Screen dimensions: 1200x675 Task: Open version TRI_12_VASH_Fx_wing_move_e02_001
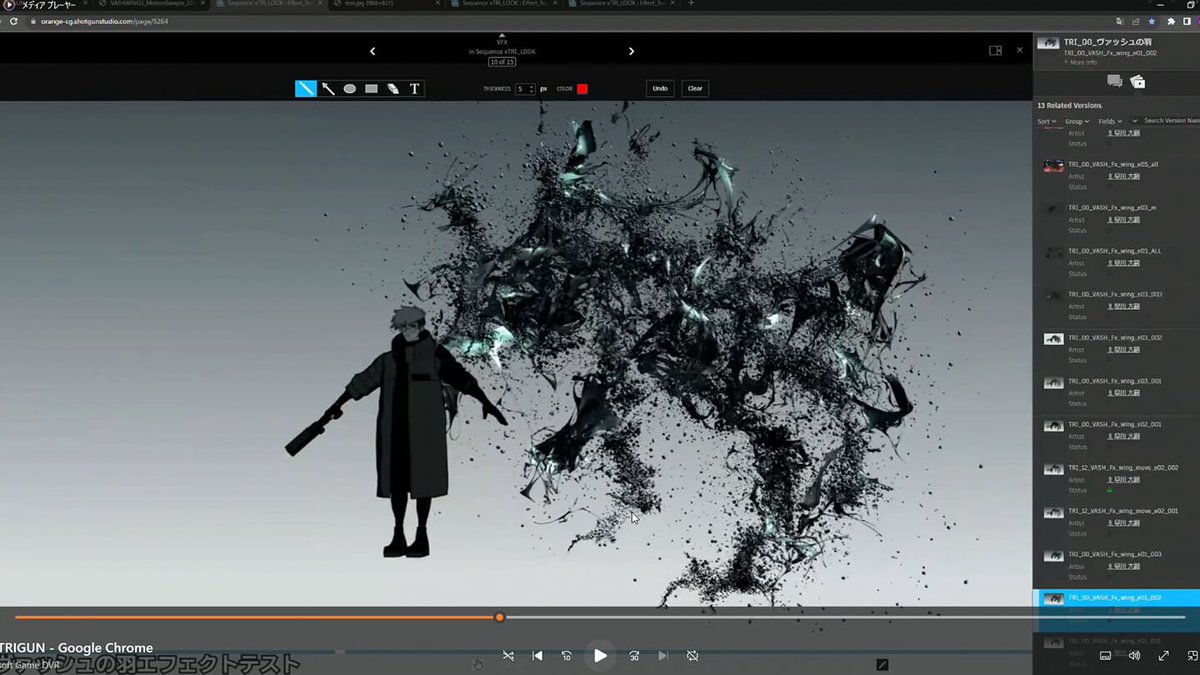[1123, 512]
